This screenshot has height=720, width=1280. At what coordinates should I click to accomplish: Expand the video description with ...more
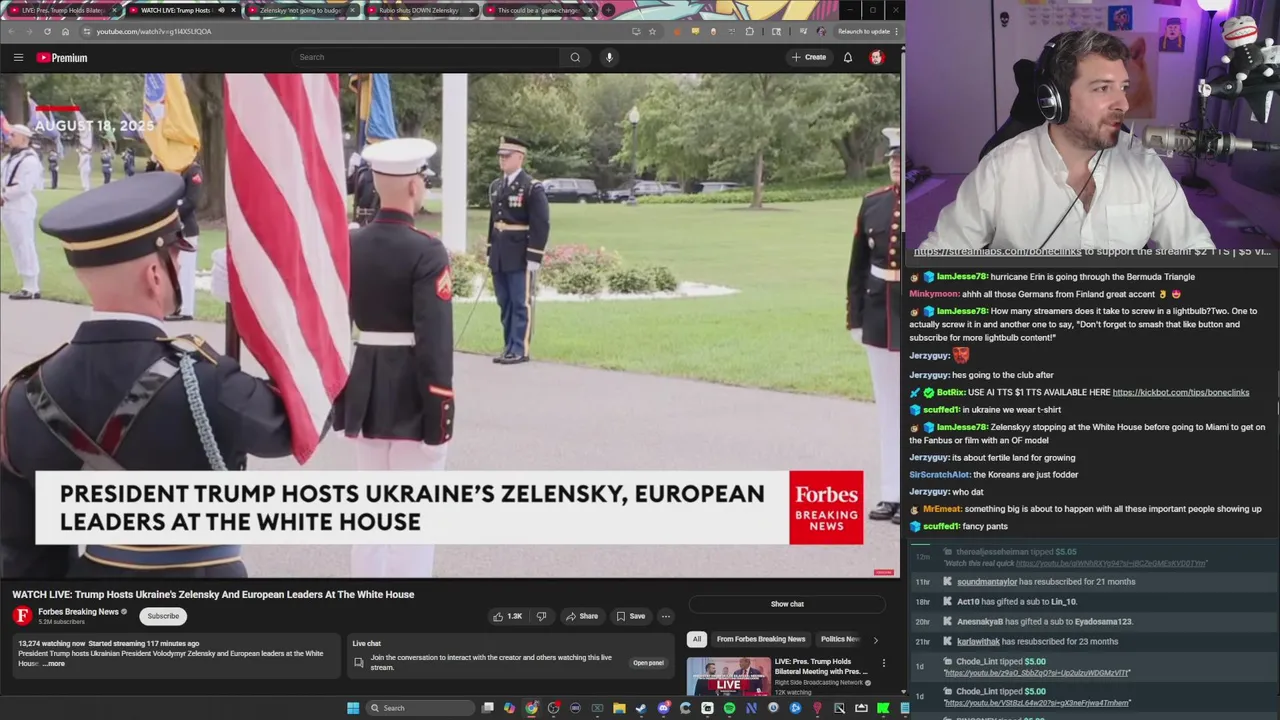(x=54, y=663)
